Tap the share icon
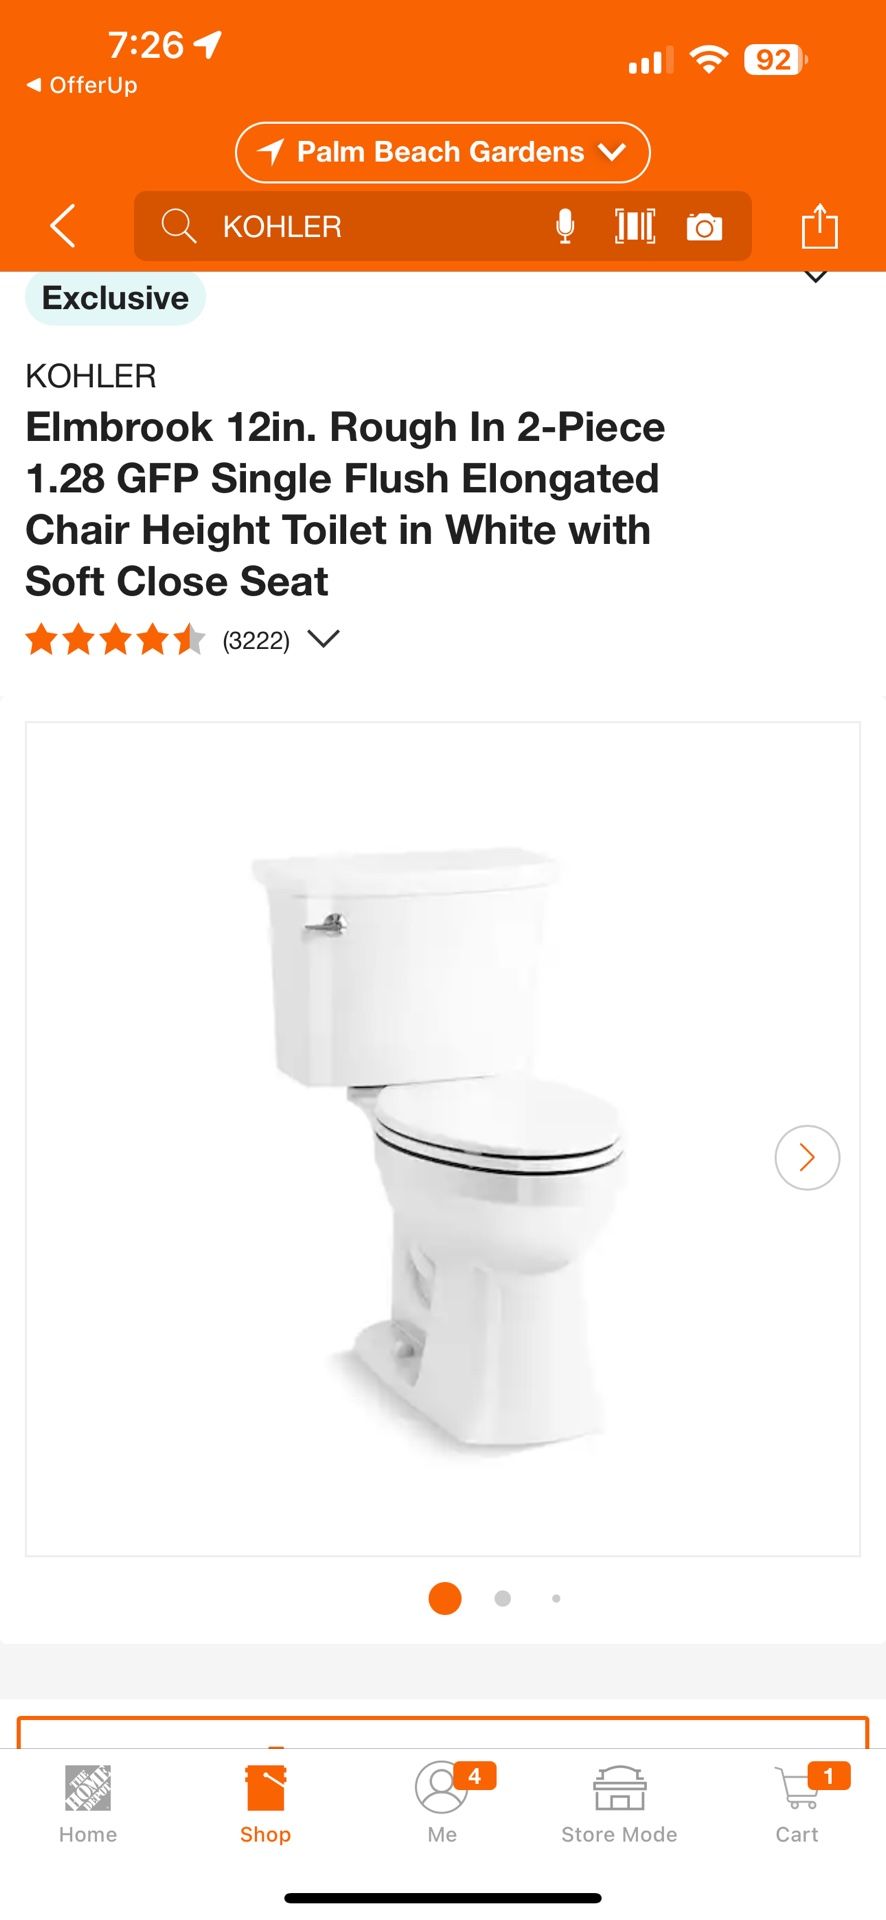Viewport: 886px width, 1920px height. 820,226
